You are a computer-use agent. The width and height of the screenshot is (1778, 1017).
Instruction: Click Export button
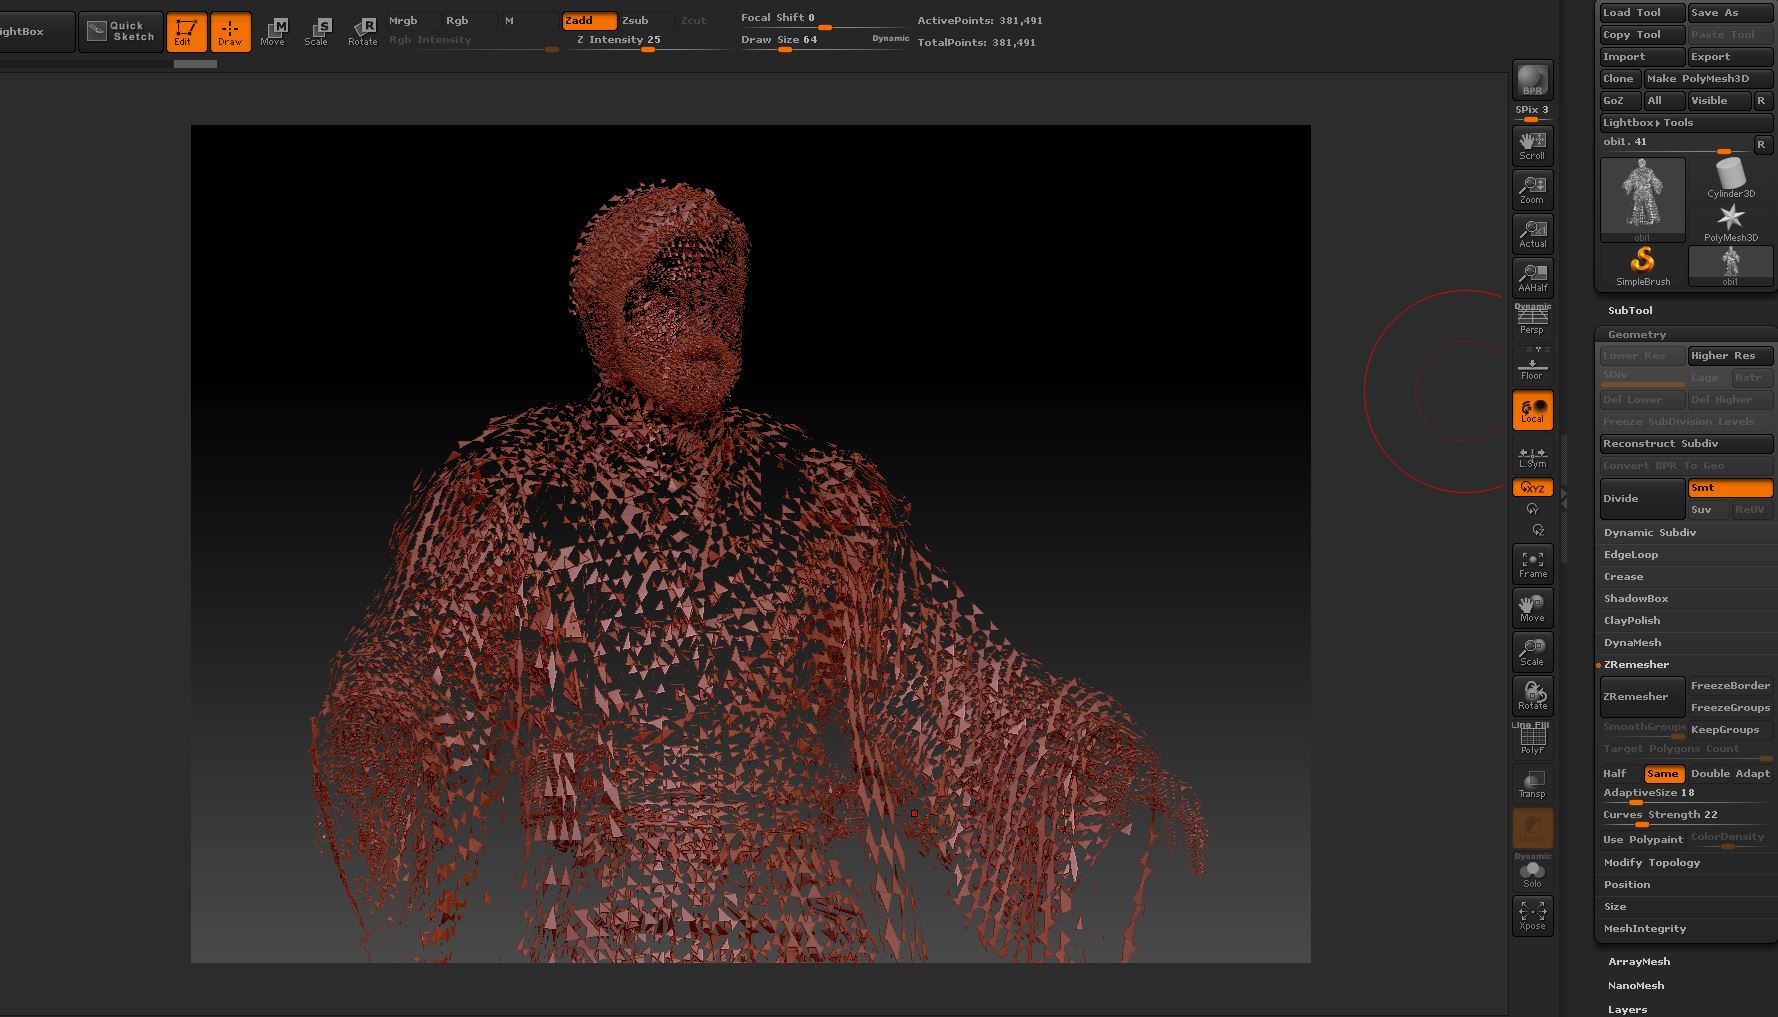(x=1730, y=57)
